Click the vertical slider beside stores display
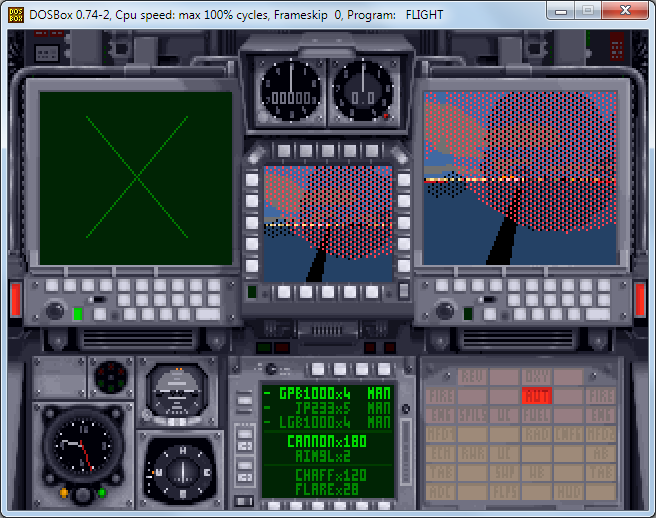 click(x=405, y=452)
